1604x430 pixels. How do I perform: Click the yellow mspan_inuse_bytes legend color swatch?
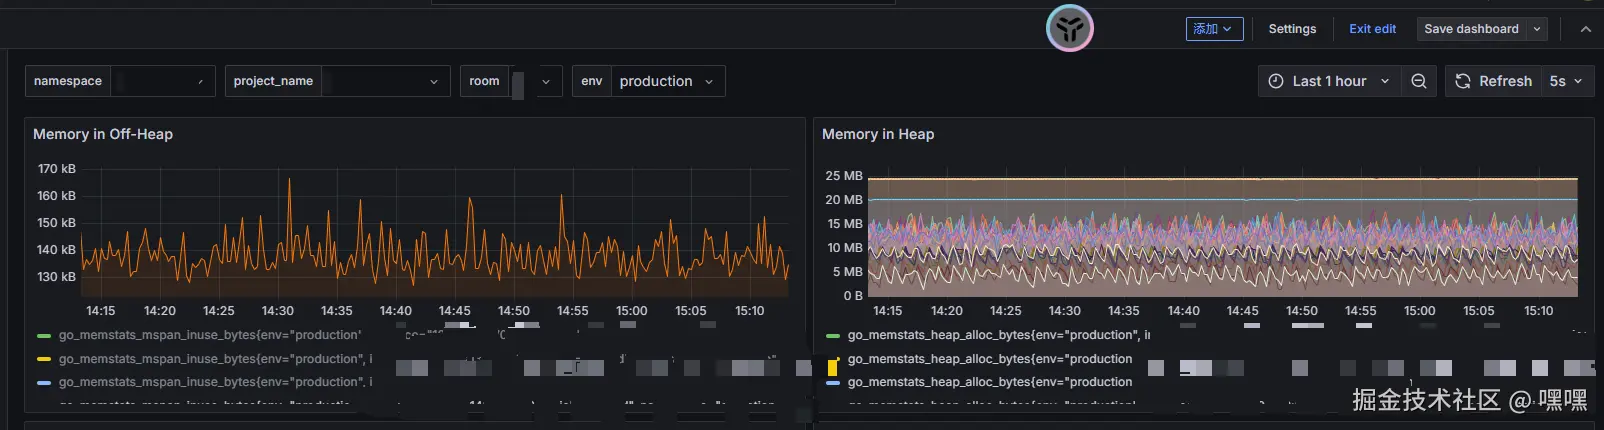pos(43,359)
